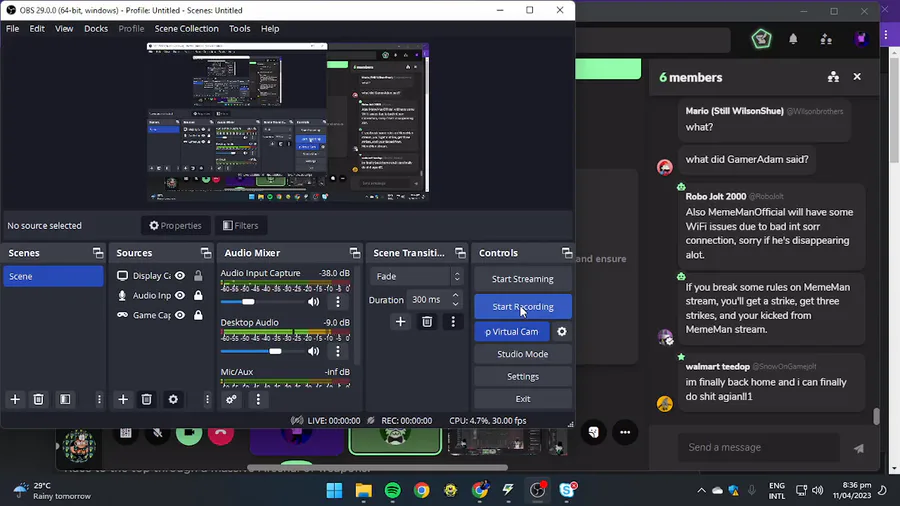Open advanced audio properties gears icon
Image resolution: width=900 pixels, height=506 pixels.
coord(231,399)
